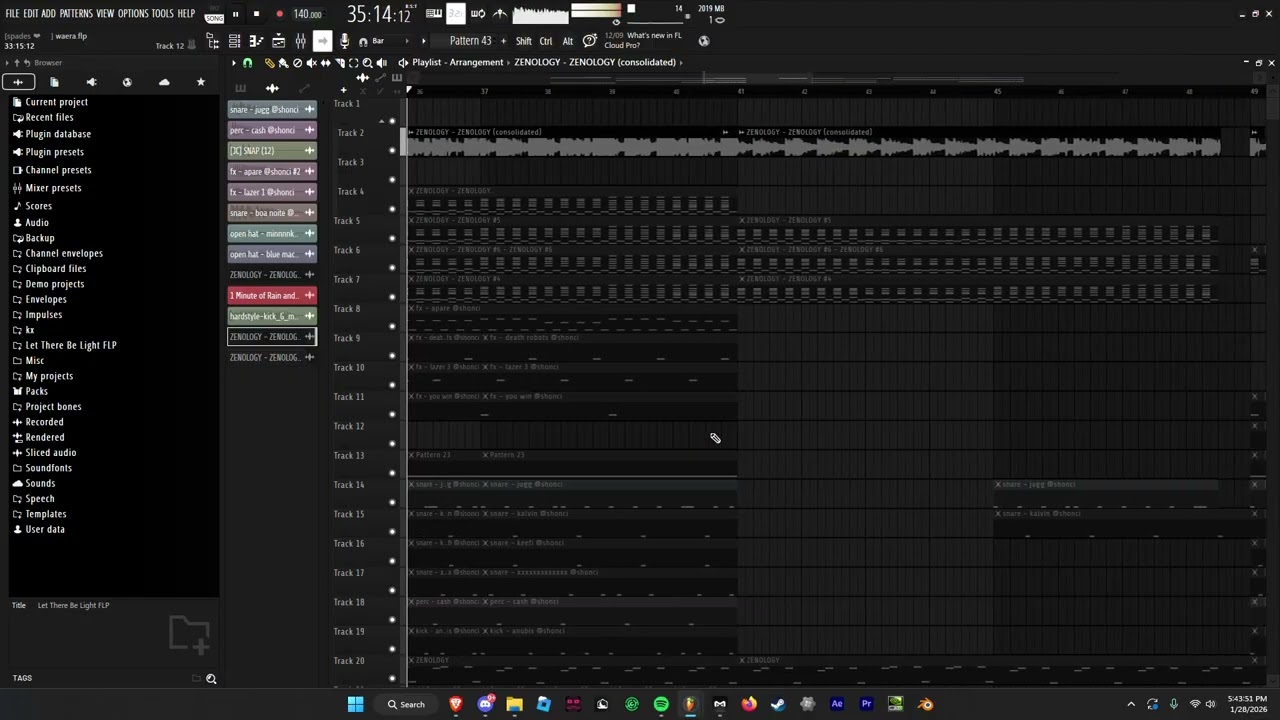
Task: Expand the Recorded folder
Action: pos(44,422)
